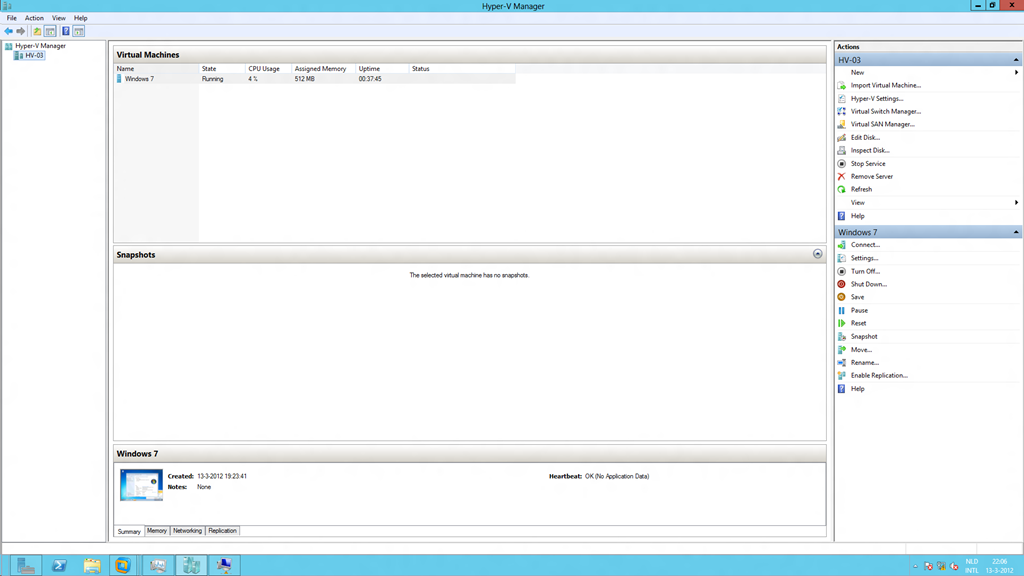Viewport: 1024px width, 576px height.
Task: Click the speaker volume icon in system tray
Action: coord(954,566)
